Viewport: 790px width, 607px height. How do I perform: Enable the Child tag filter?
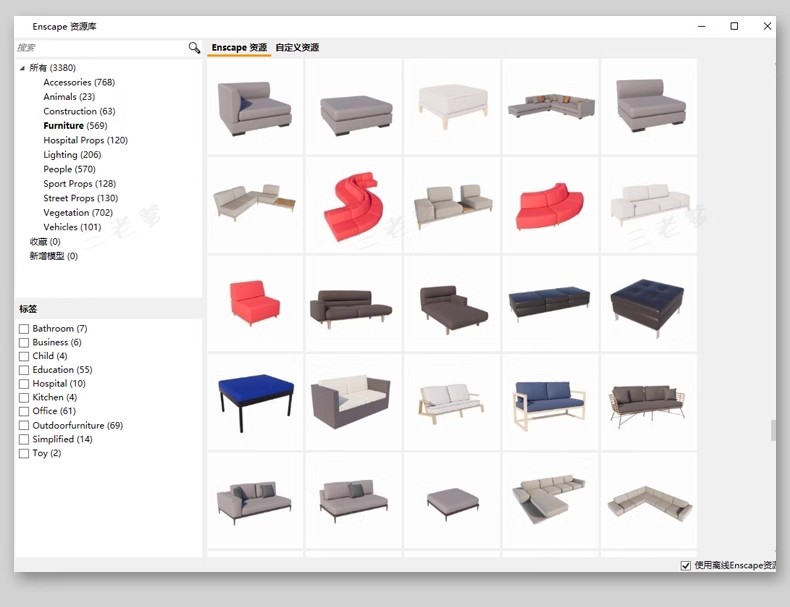coord(24,356)
